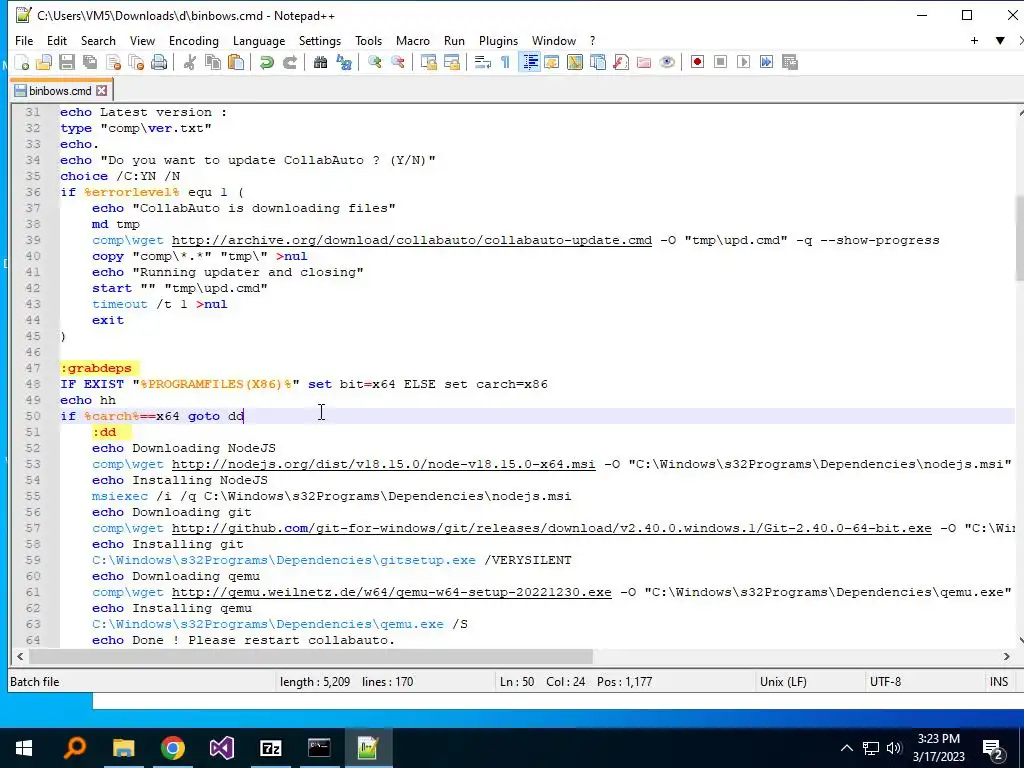
Task: Toggle file monitoring eye icon
Action: [x=667, y=62]
